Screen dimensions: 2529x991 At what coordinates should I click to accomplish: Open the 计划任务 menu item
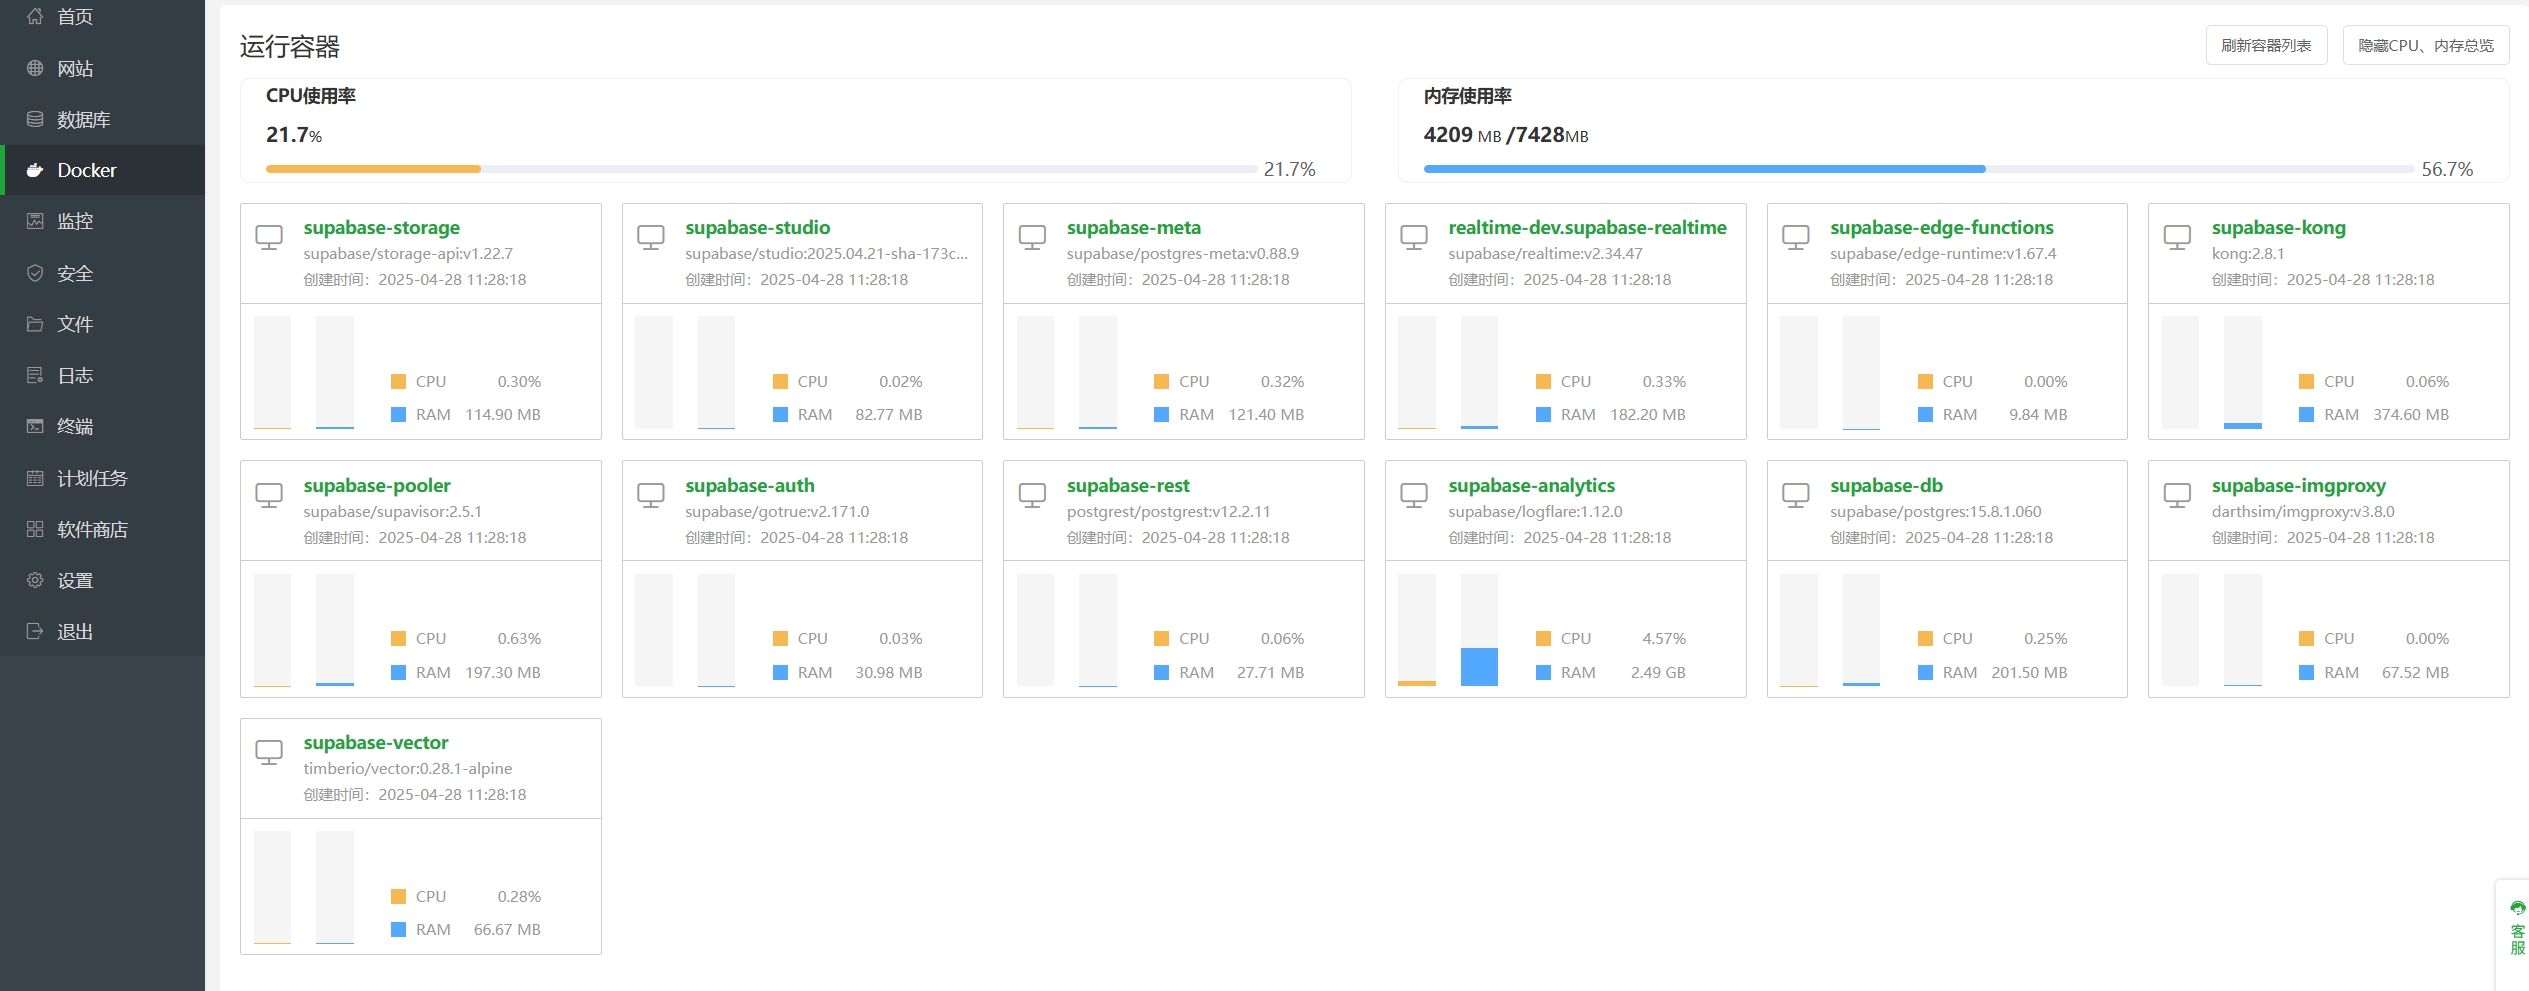pos(102,478)
